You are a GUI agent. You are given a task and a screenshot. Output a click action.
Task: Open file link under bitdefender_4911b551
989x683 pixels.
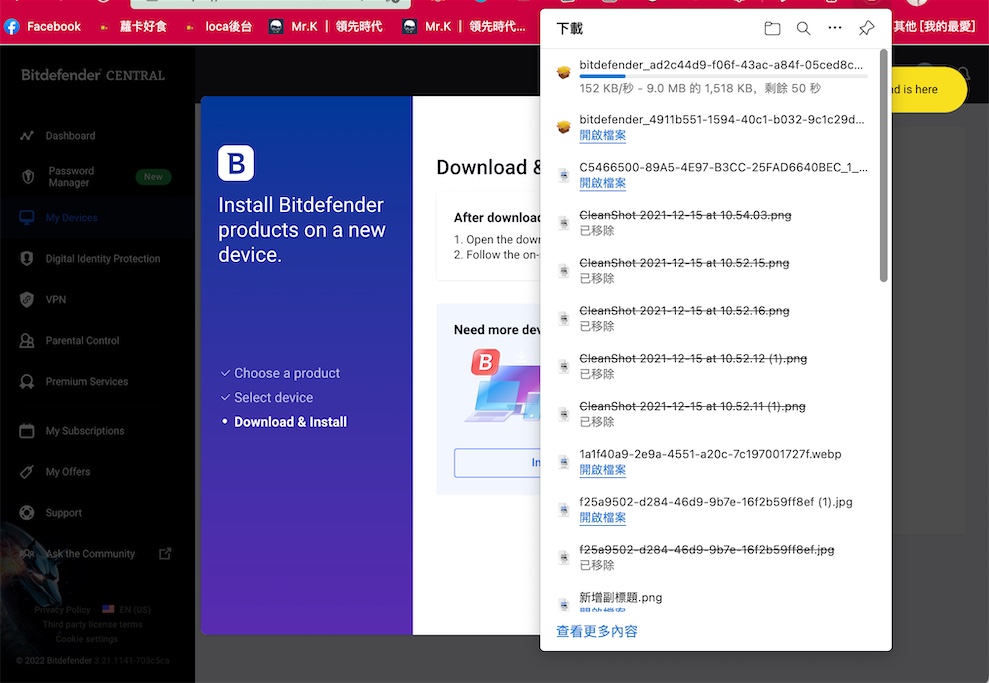602,135
